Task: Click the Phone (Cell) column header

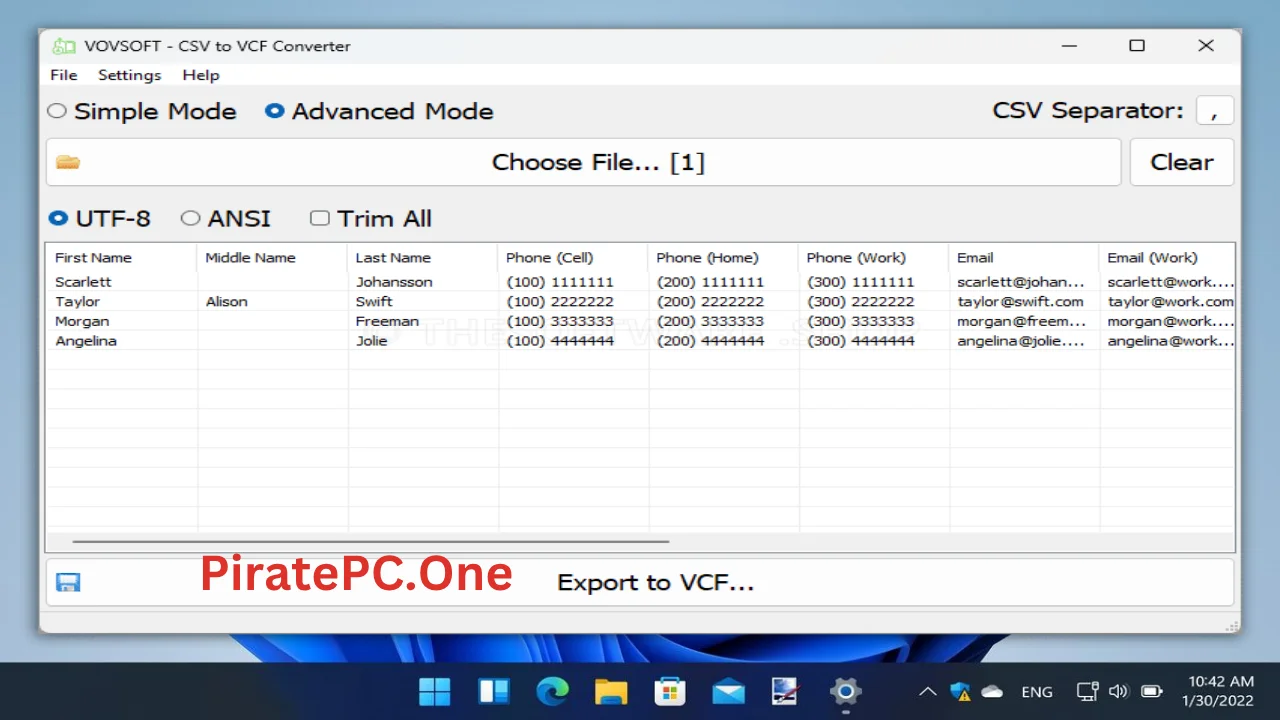Action: [x=573, y=257]
